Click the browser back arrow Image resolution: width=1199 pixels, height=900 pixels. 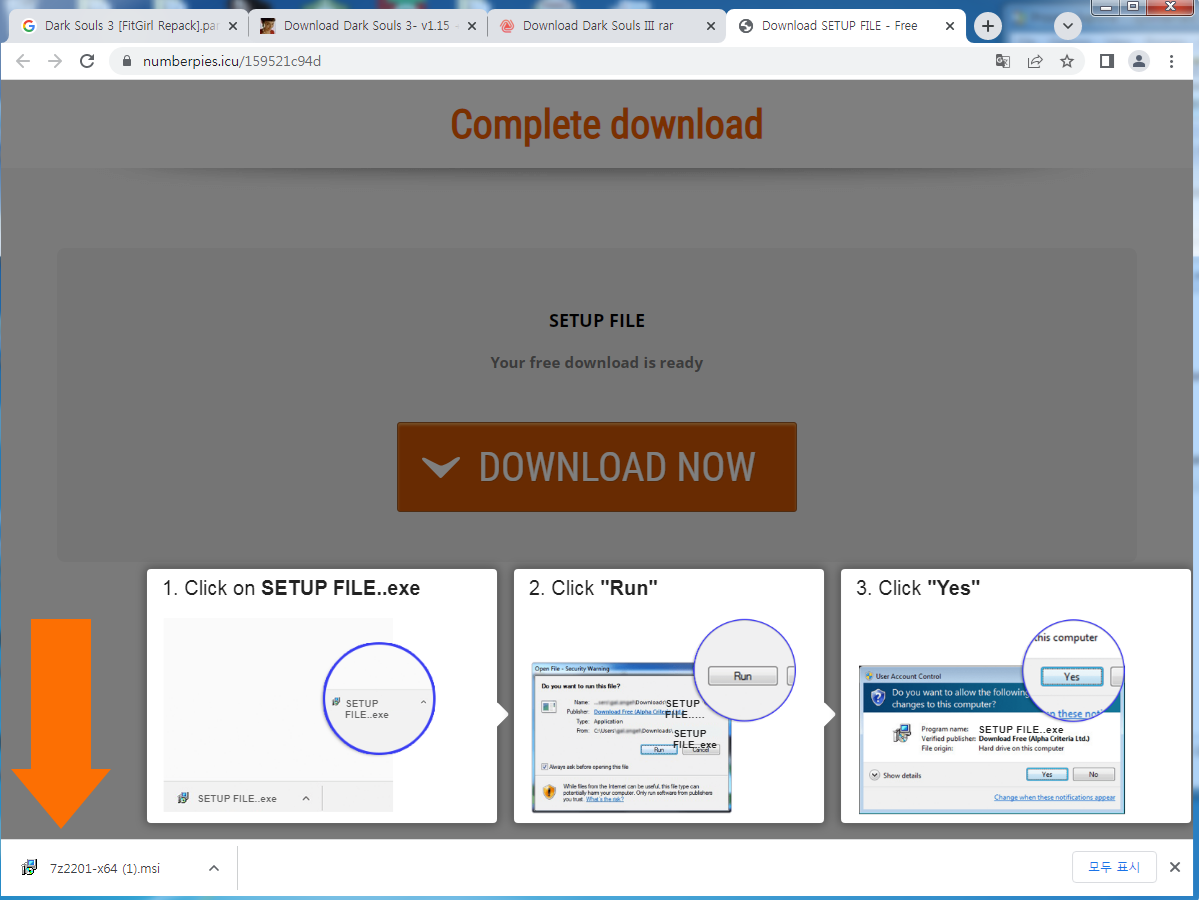click(x=23, y=61)
